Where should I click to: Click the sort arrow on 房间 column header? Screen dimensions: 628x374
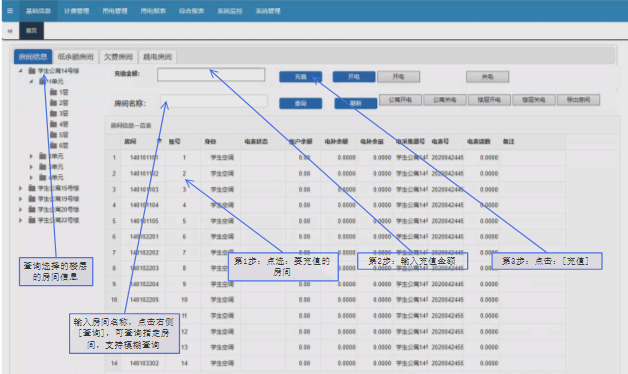(x=159, y=141)
